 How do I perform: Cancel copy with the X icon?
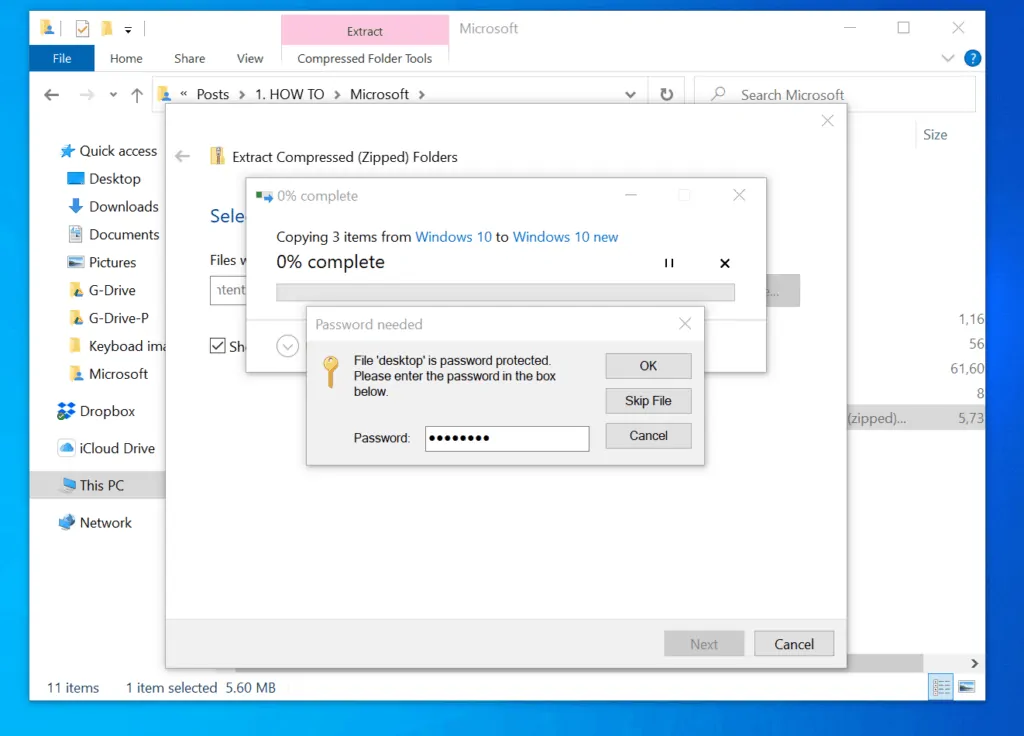725,263
